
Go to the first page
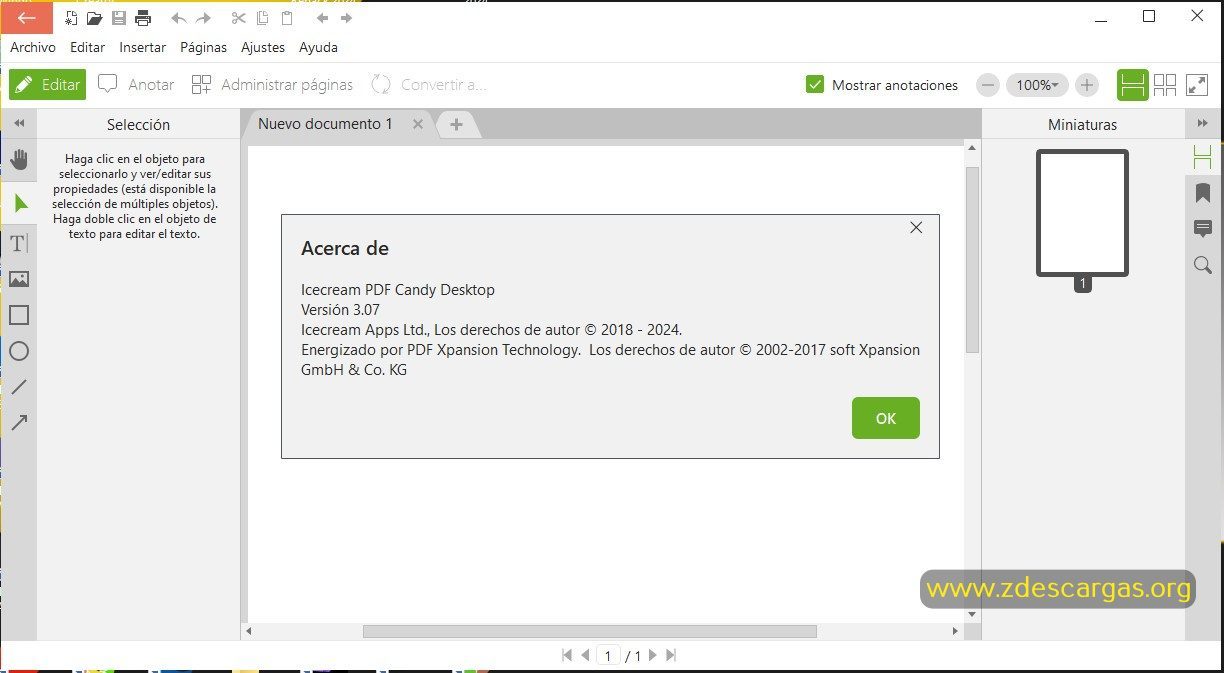[x=567, y=656]
